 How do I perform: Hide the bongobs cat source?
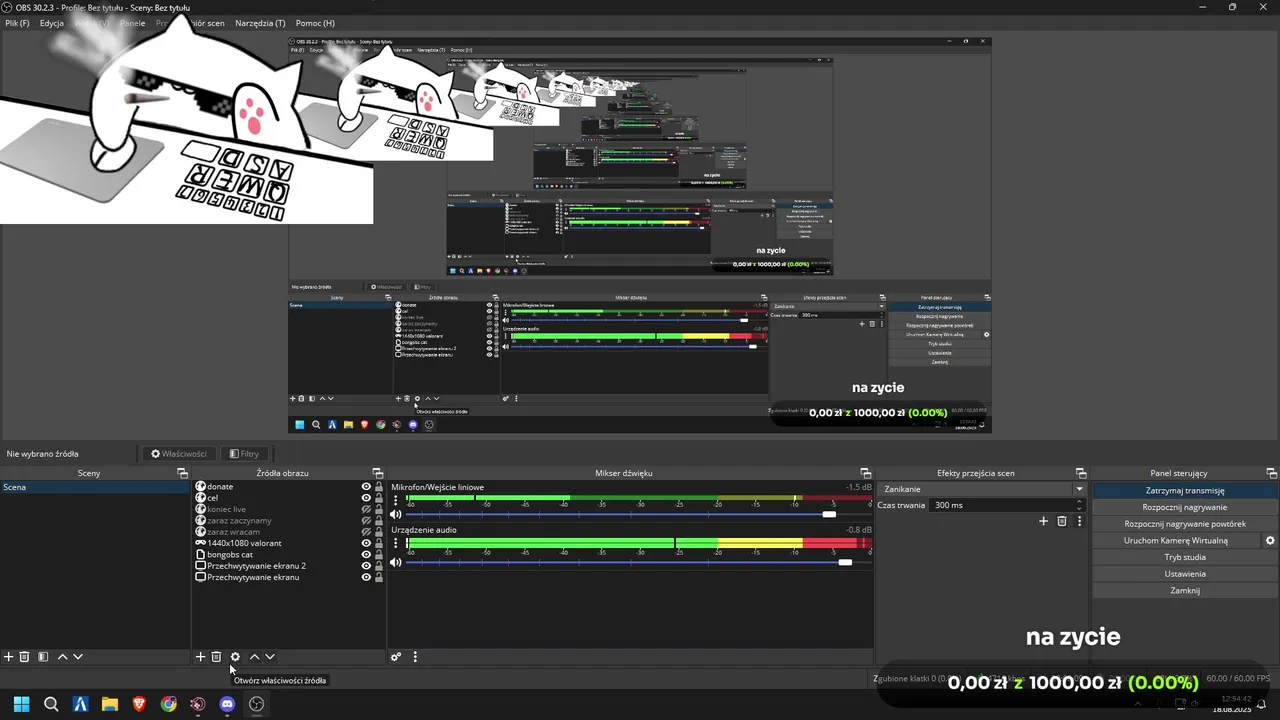(x=366, y=554)
